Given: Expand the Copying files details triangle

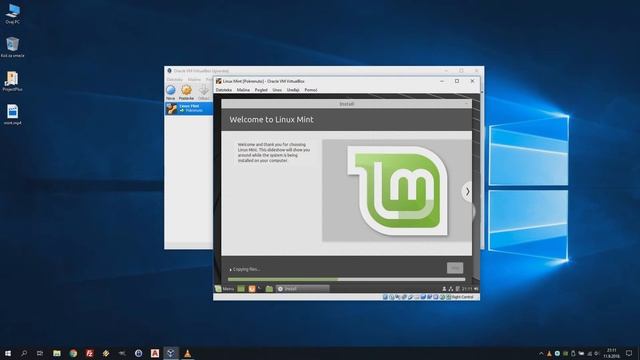Looking at the screenshot, I should pos(230,269).
